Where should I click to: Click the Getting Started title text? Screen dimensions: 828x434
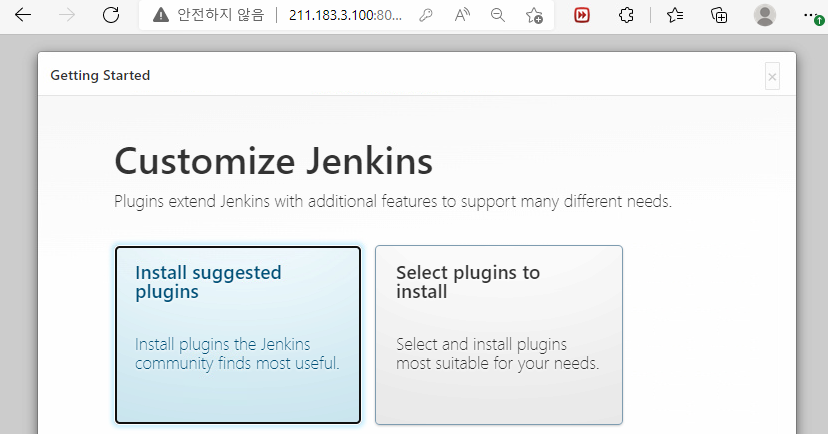click(100, 76)
